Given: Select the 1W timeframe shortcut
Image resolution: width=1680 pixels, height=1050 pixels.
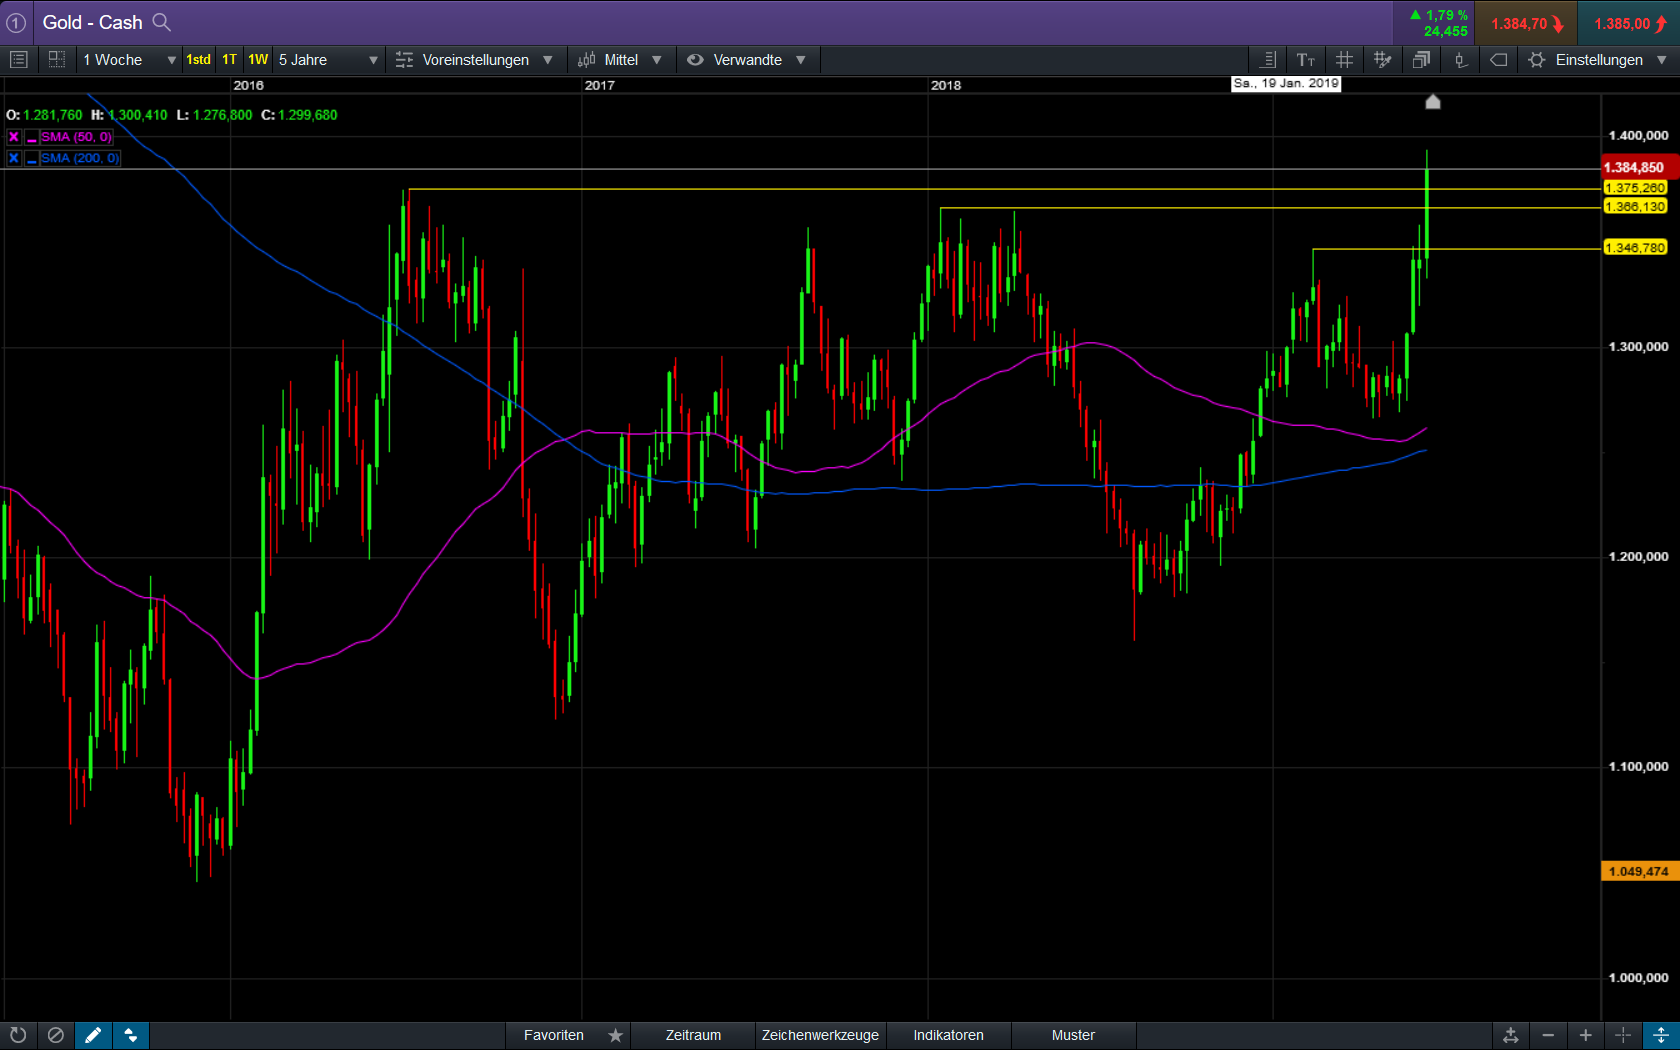Looking at the screenshot, I should click(x=258, y=60).
